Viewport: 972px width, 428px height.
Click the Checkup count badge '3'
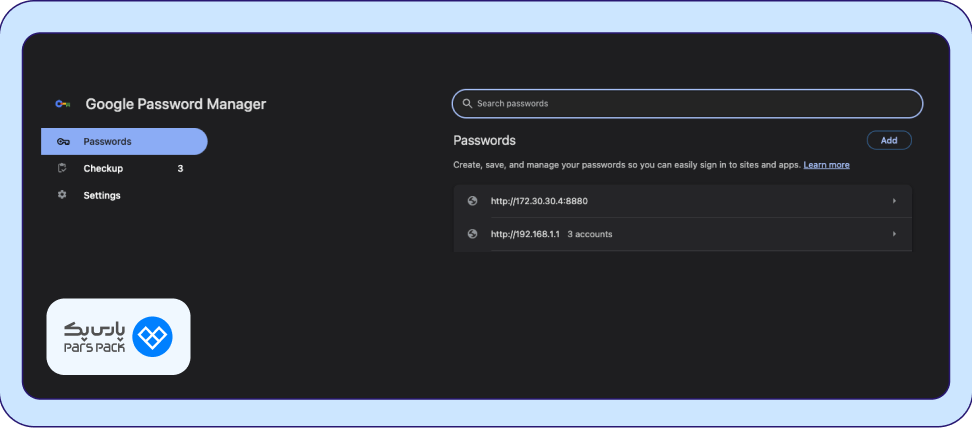click(180, 168)
